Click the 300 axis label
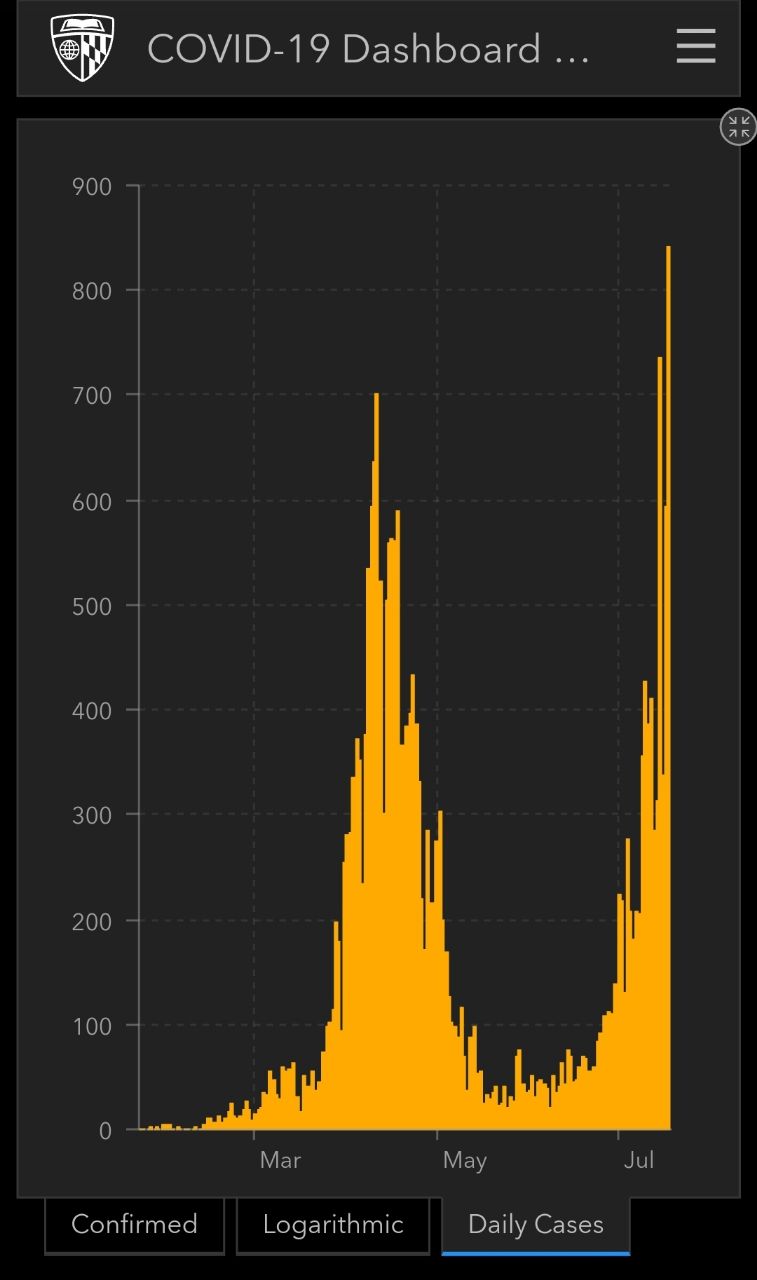 pos(92,816)
